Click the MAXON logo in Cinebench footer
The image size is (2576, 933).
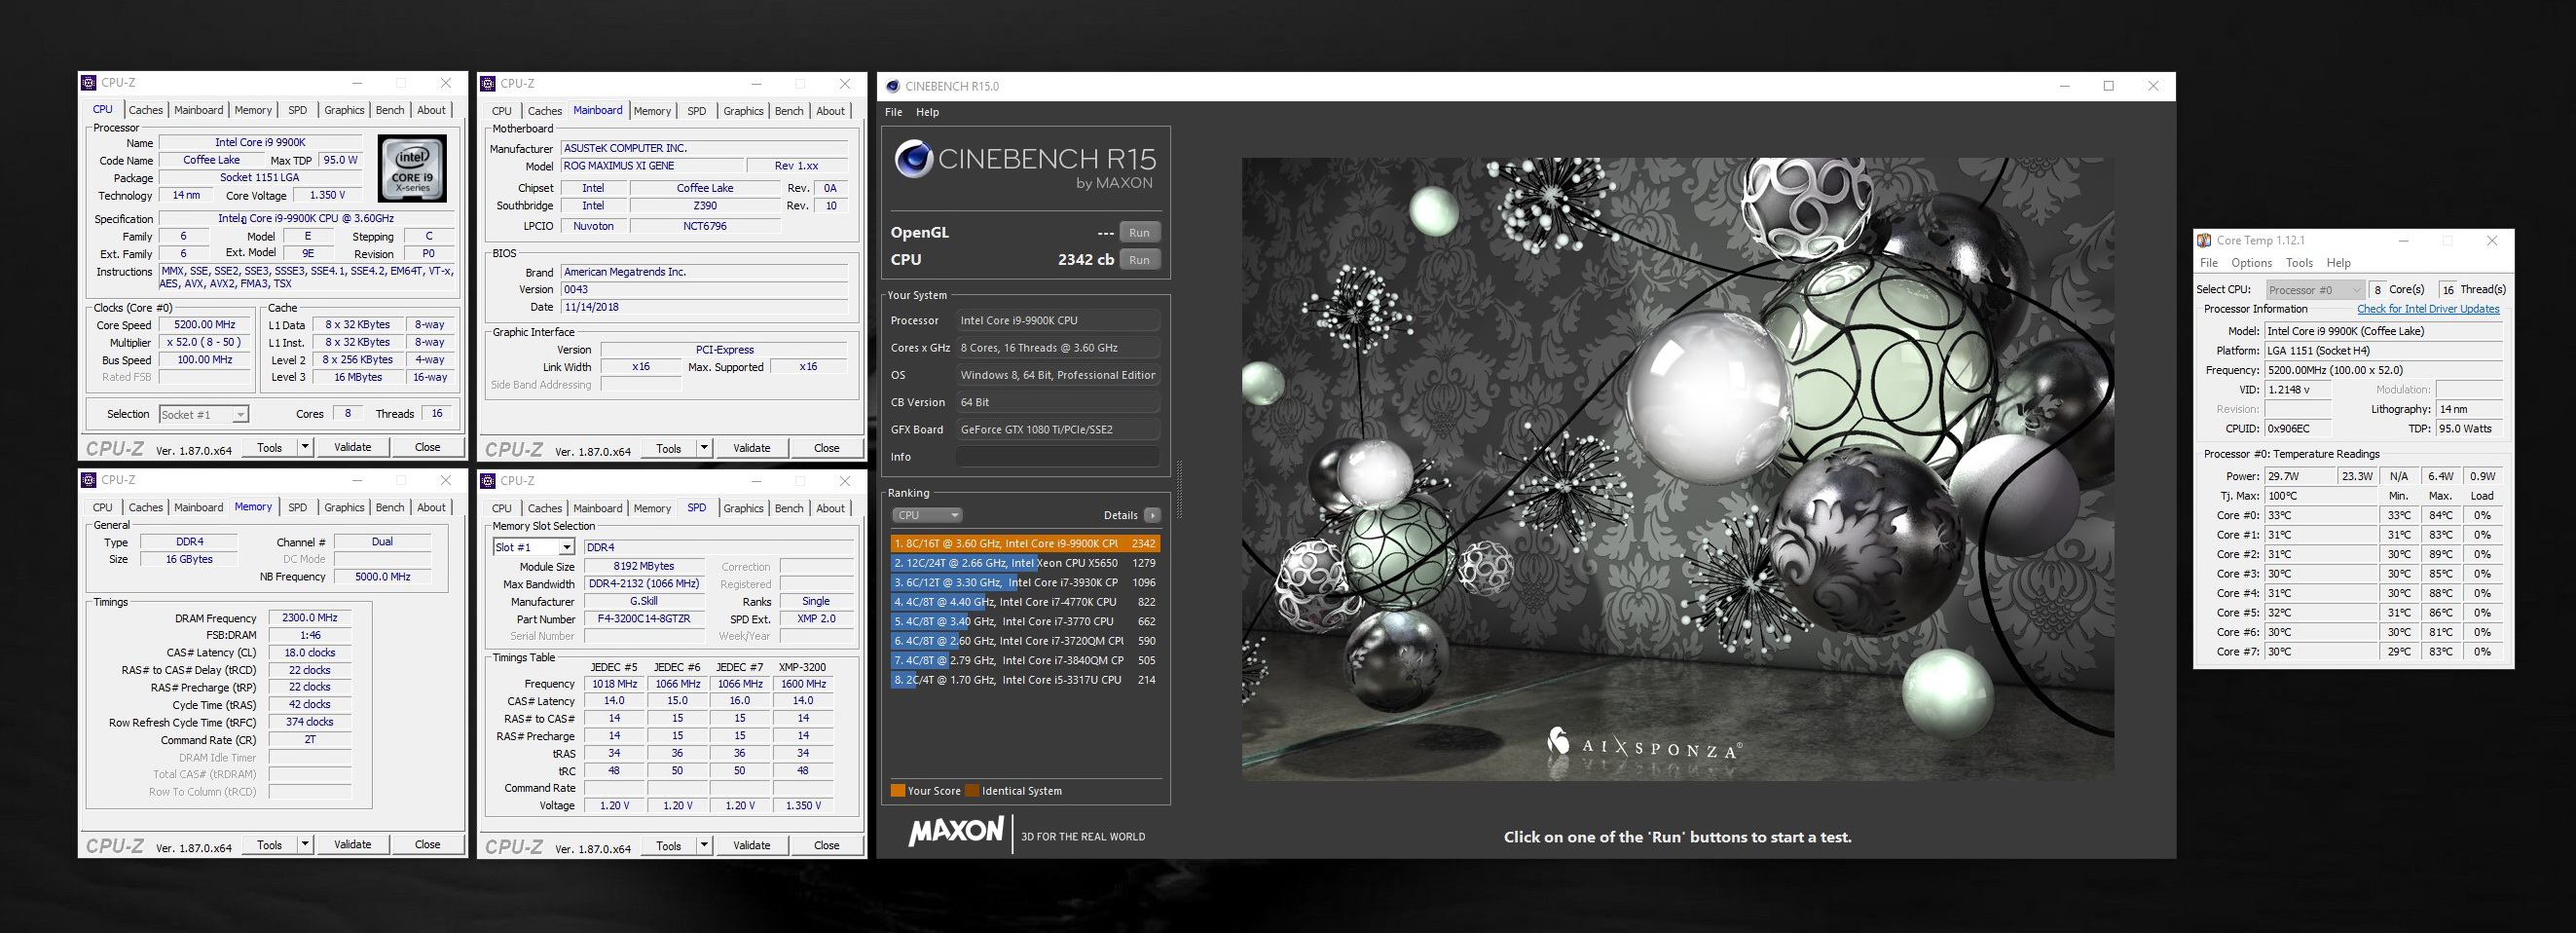pyautogui.click(x=956, y=831)
